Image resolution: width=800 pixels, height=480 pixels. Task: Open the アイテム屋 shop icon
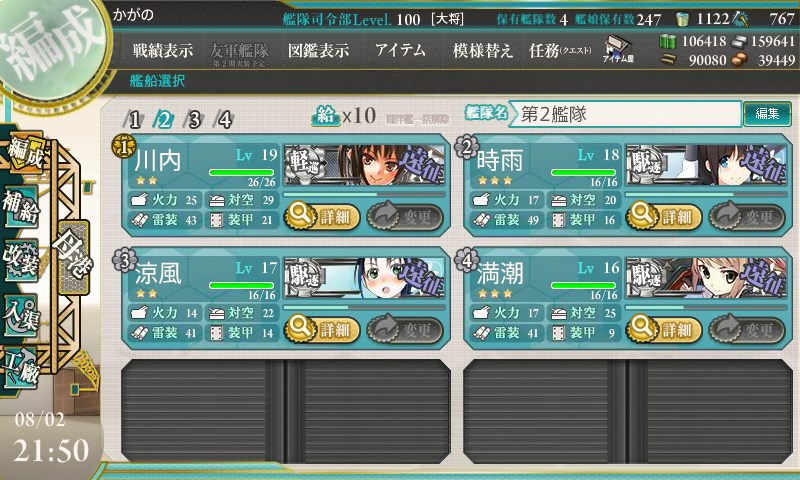tap(617, 49)
